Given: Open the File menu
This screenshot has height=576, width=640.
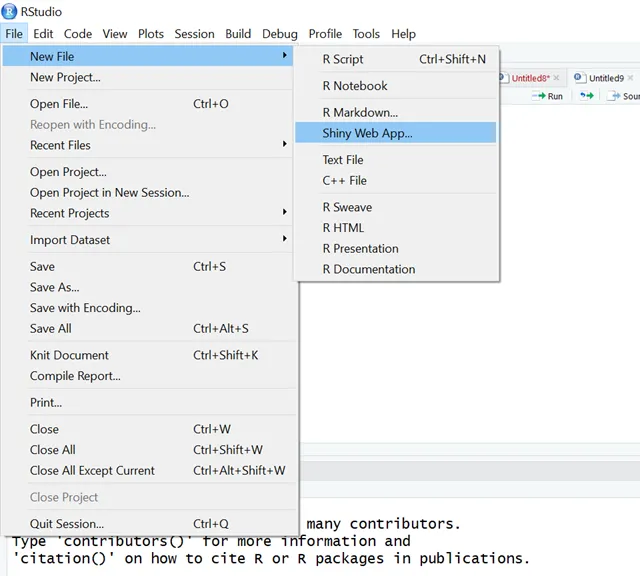Looking at the screenshot, I should [x=14, y=34].
